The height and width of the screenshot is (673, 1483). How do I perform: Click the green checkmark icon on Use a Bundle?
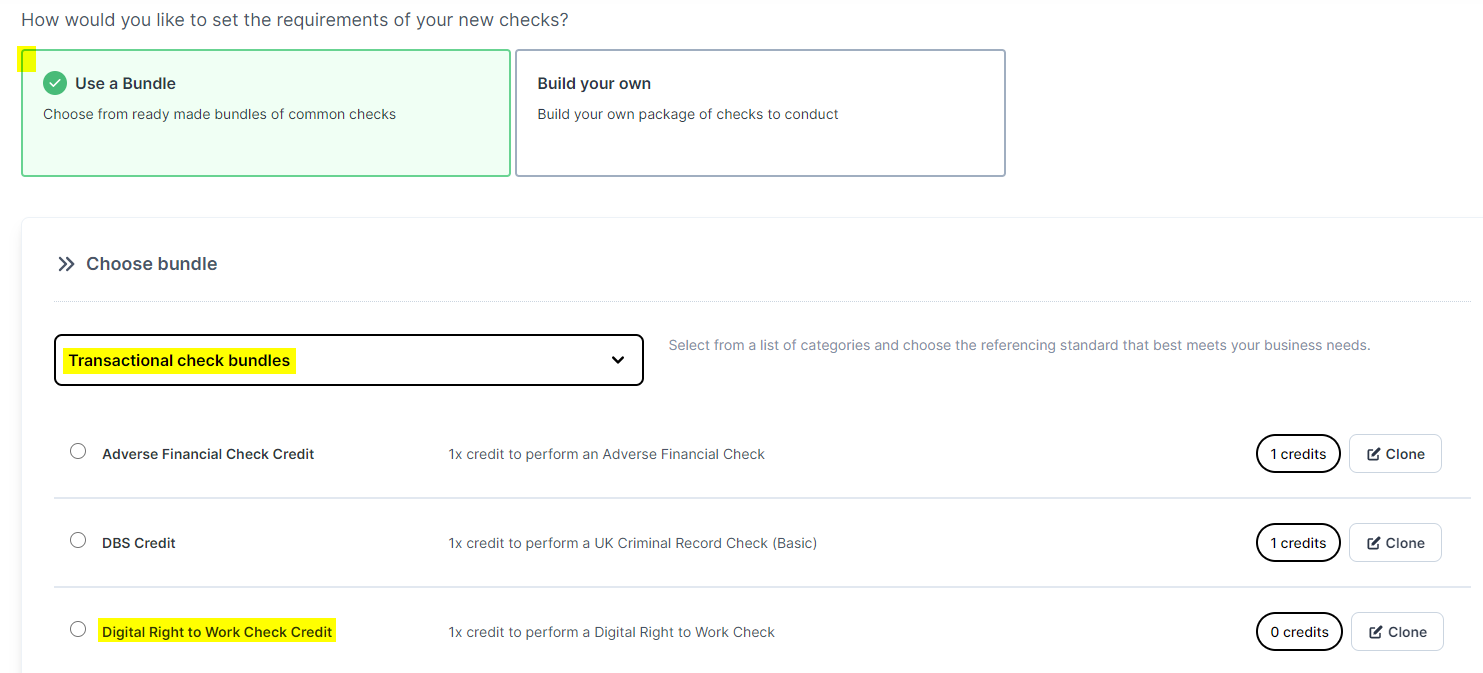55,84
